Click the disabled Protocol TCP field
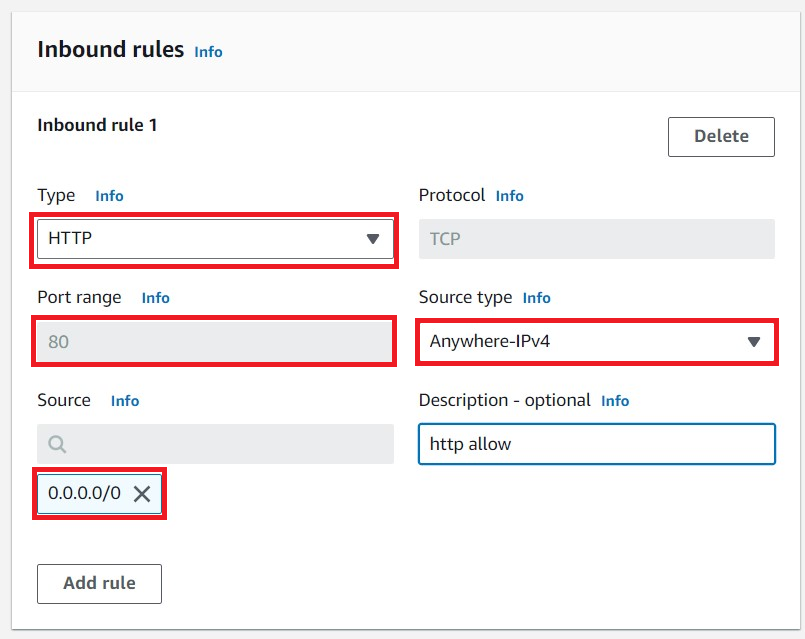The height and width of the screenshot is (639, 805). pyautogui.click(x=596, y=239)
